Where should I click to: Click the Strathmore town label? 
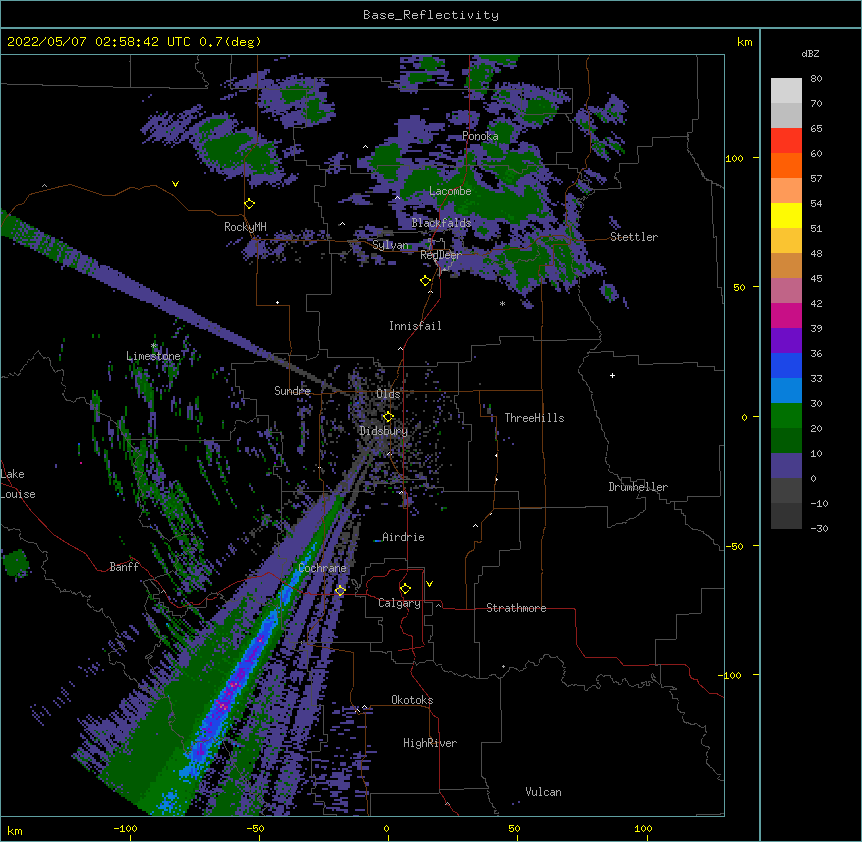click(x=516, y=608)
